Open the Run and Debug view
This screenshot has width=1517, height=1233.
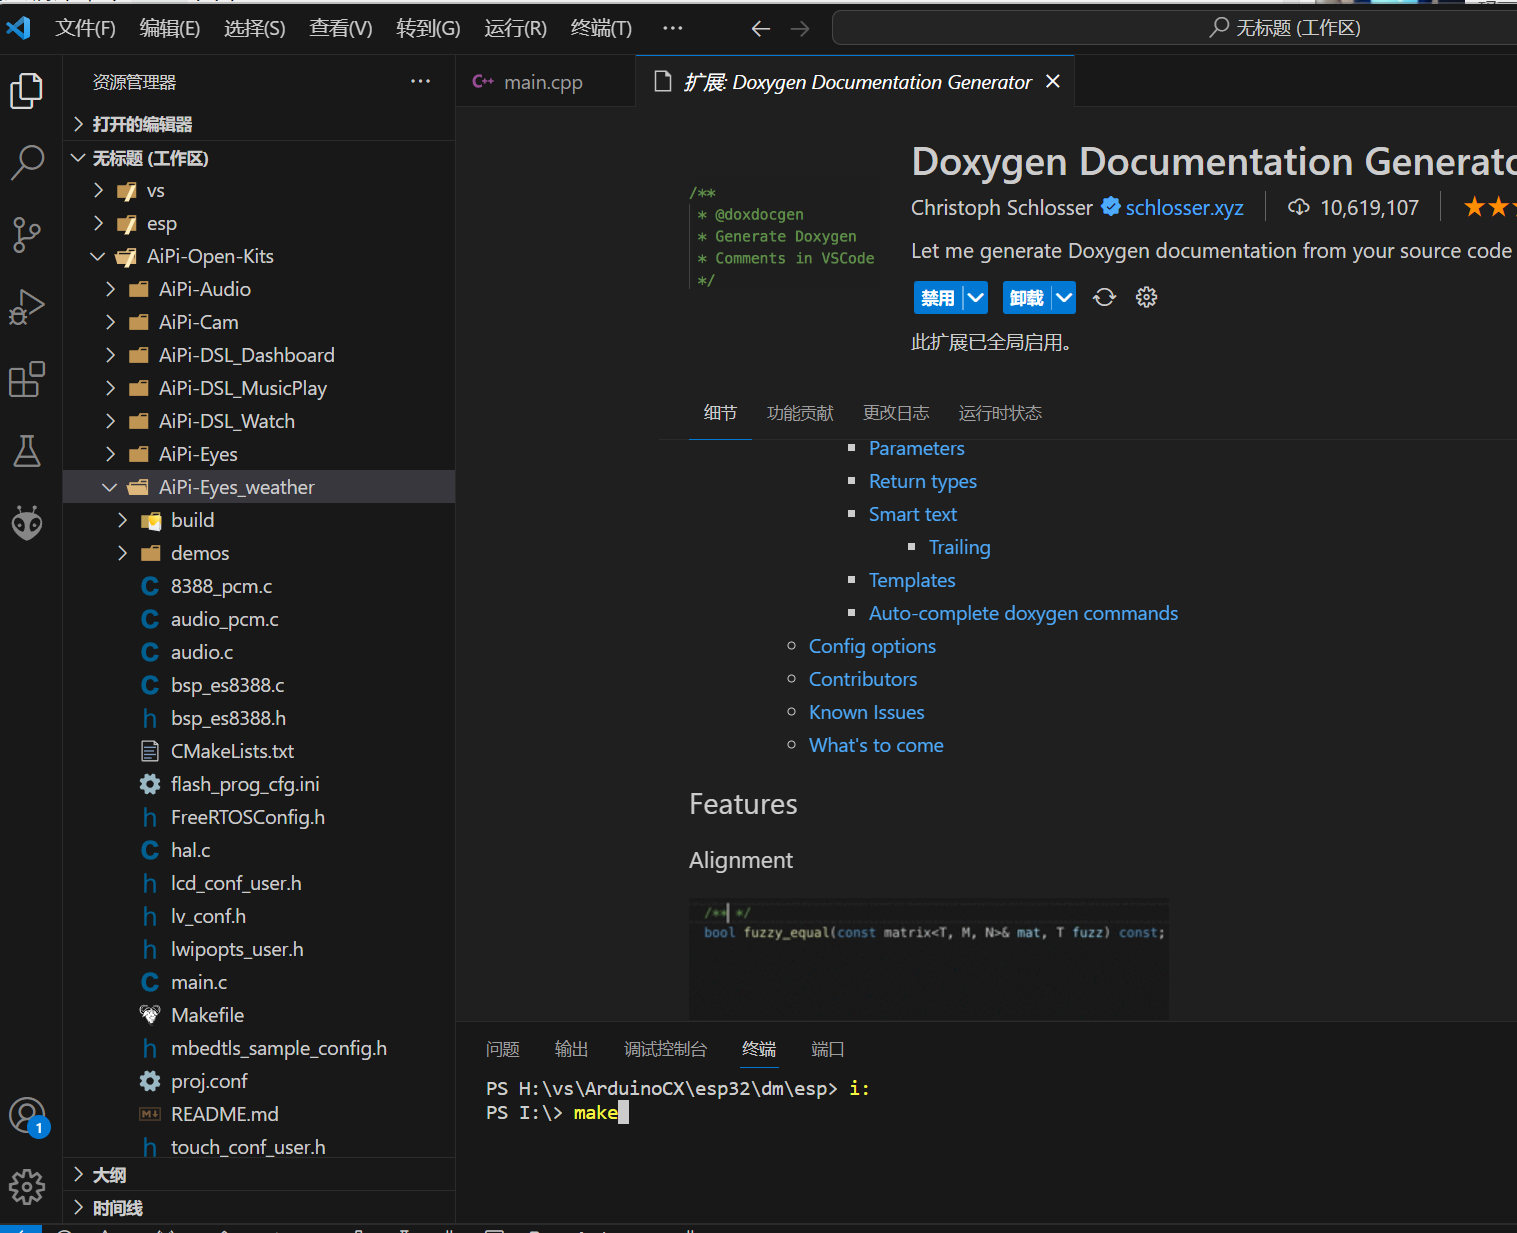(x=27, y=307)
